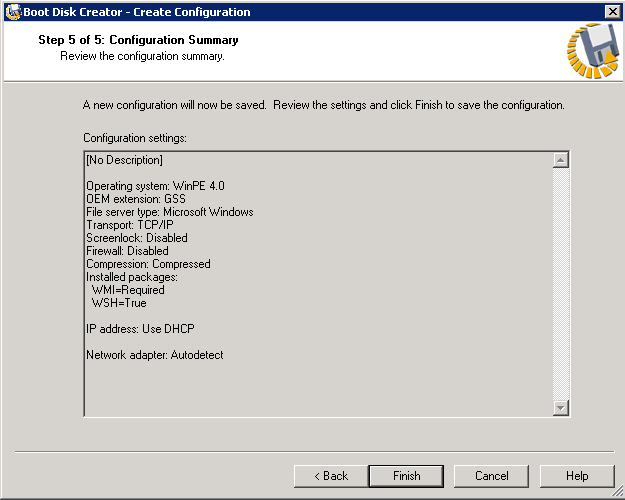The image size is (625, 500).
Task: Click the scroll down arrow in settings box
Action: click(x=560, y=407)
